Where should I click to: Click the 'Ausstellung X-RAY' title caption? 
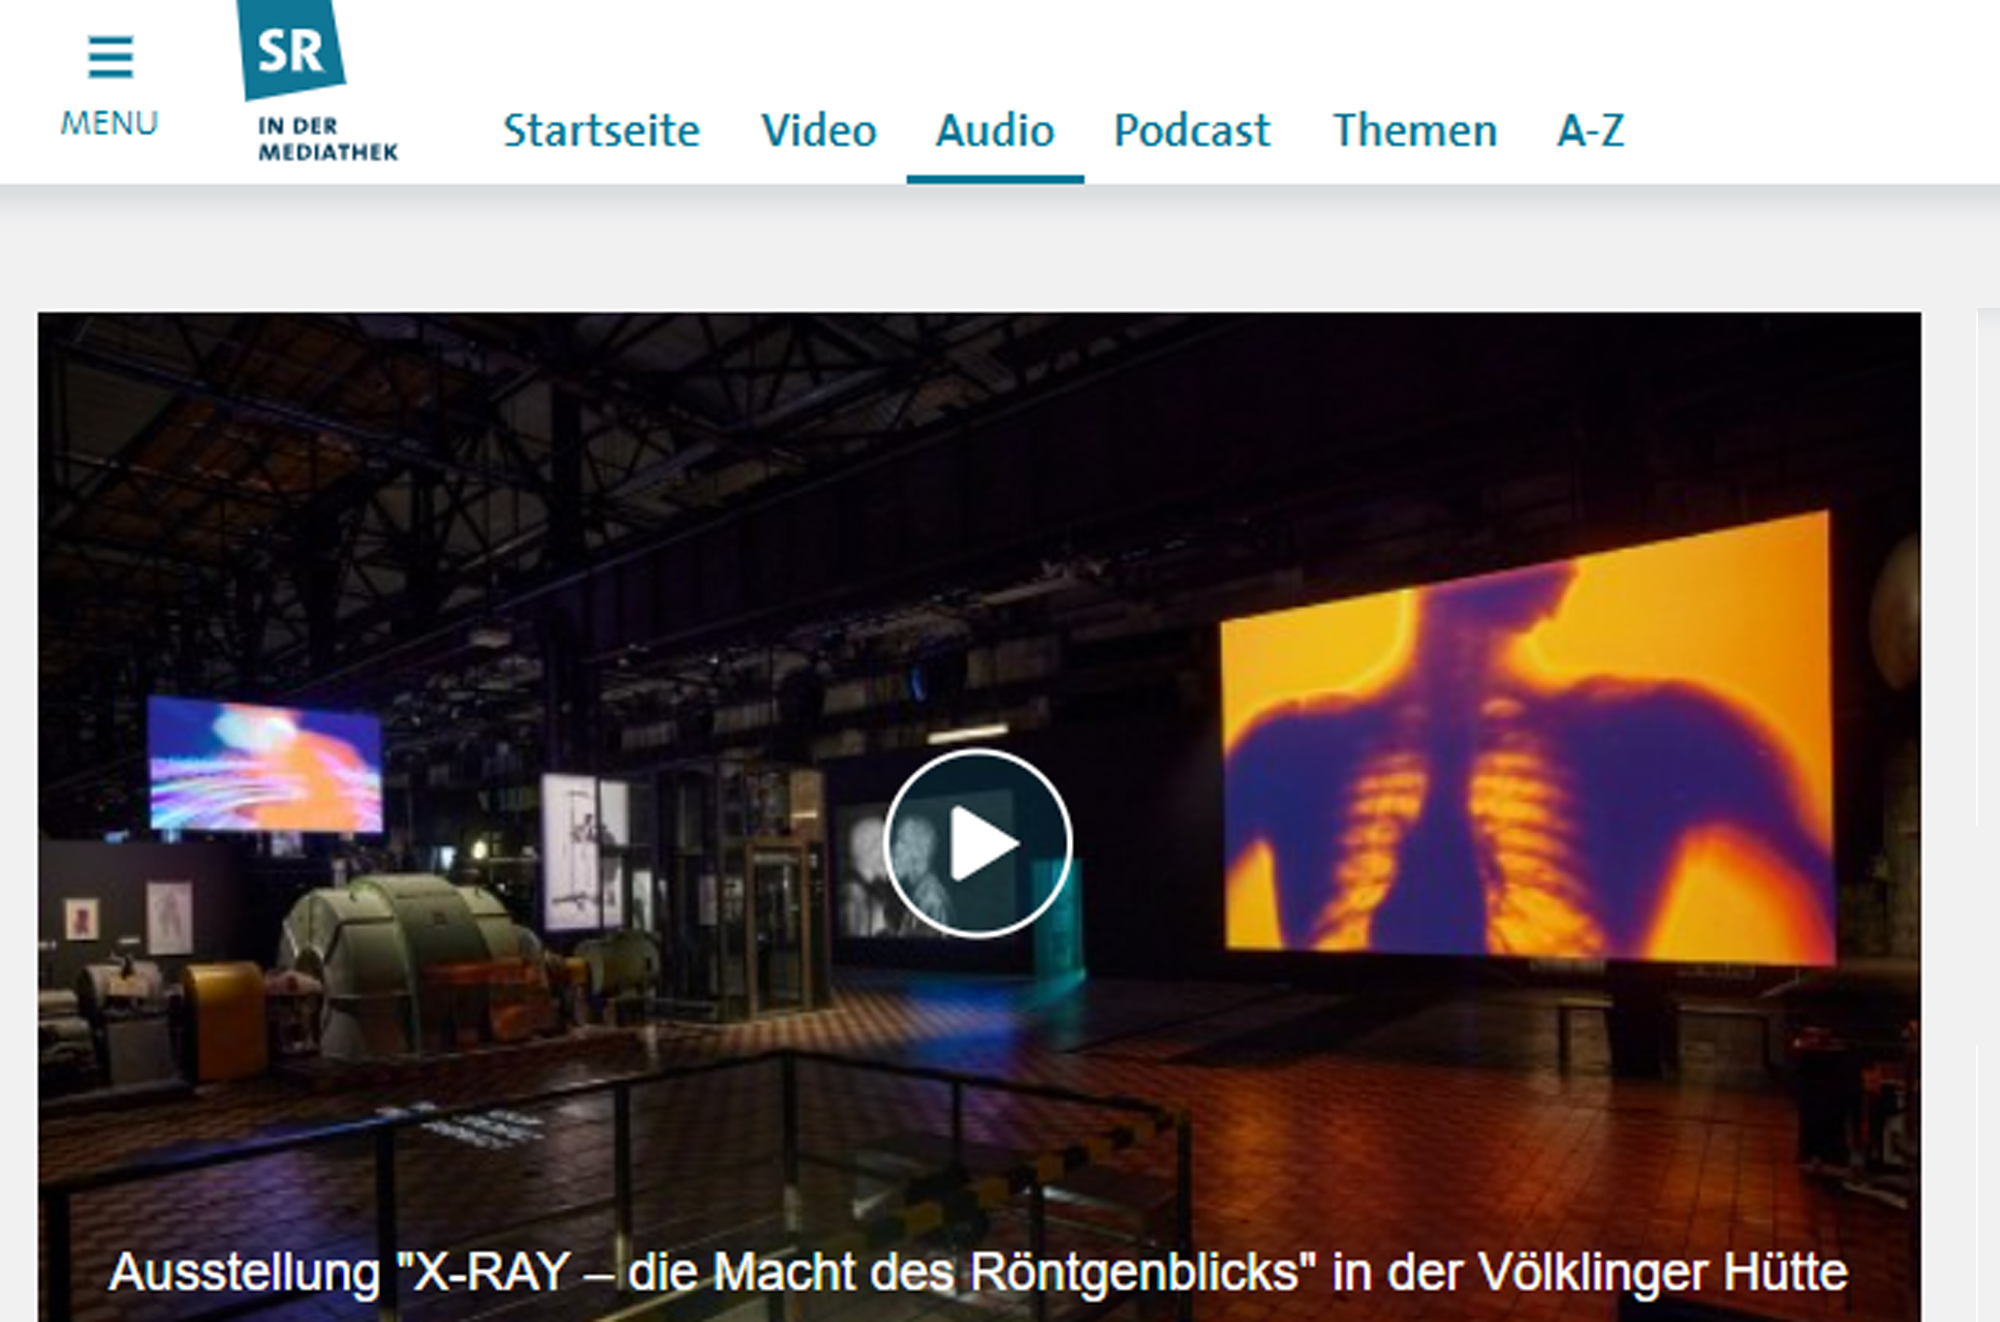(978, 1272)
